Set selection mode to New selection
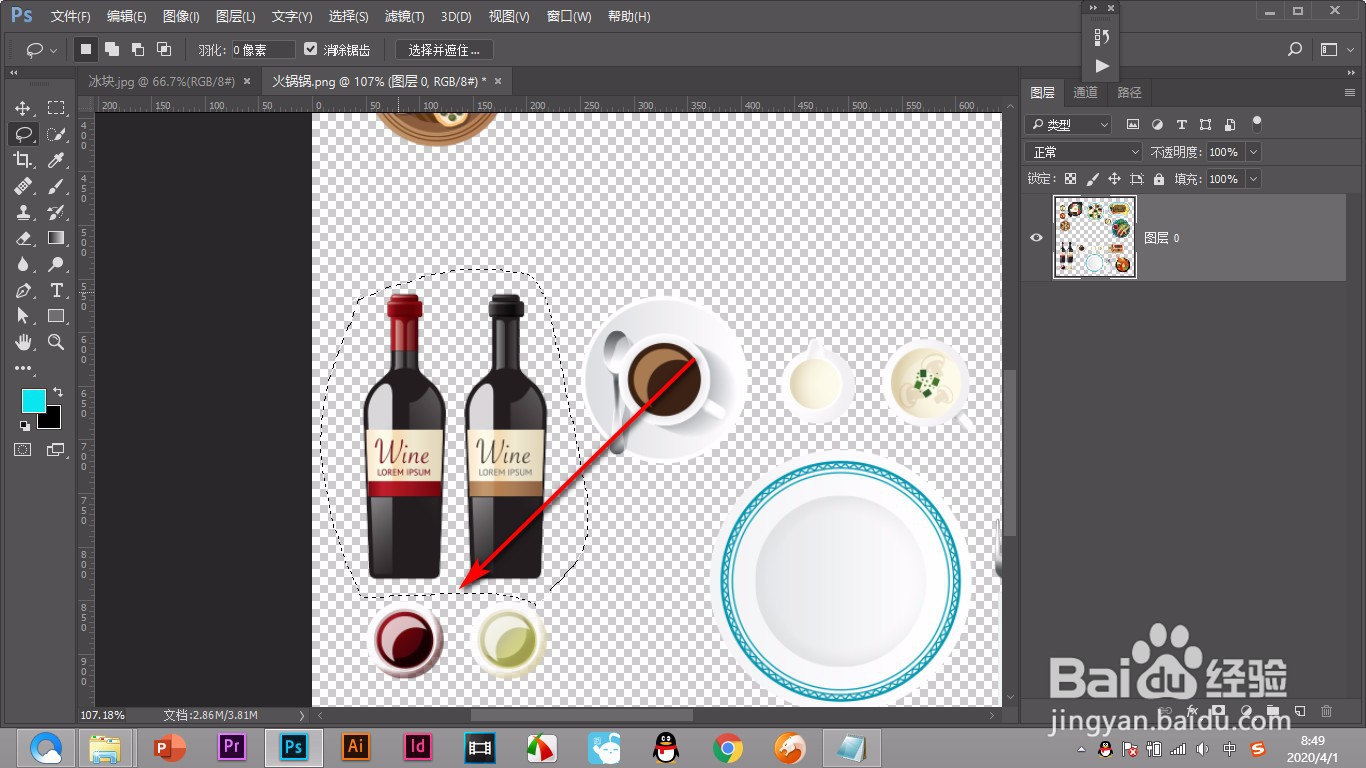1366x768 pixels. coord(86,49)
